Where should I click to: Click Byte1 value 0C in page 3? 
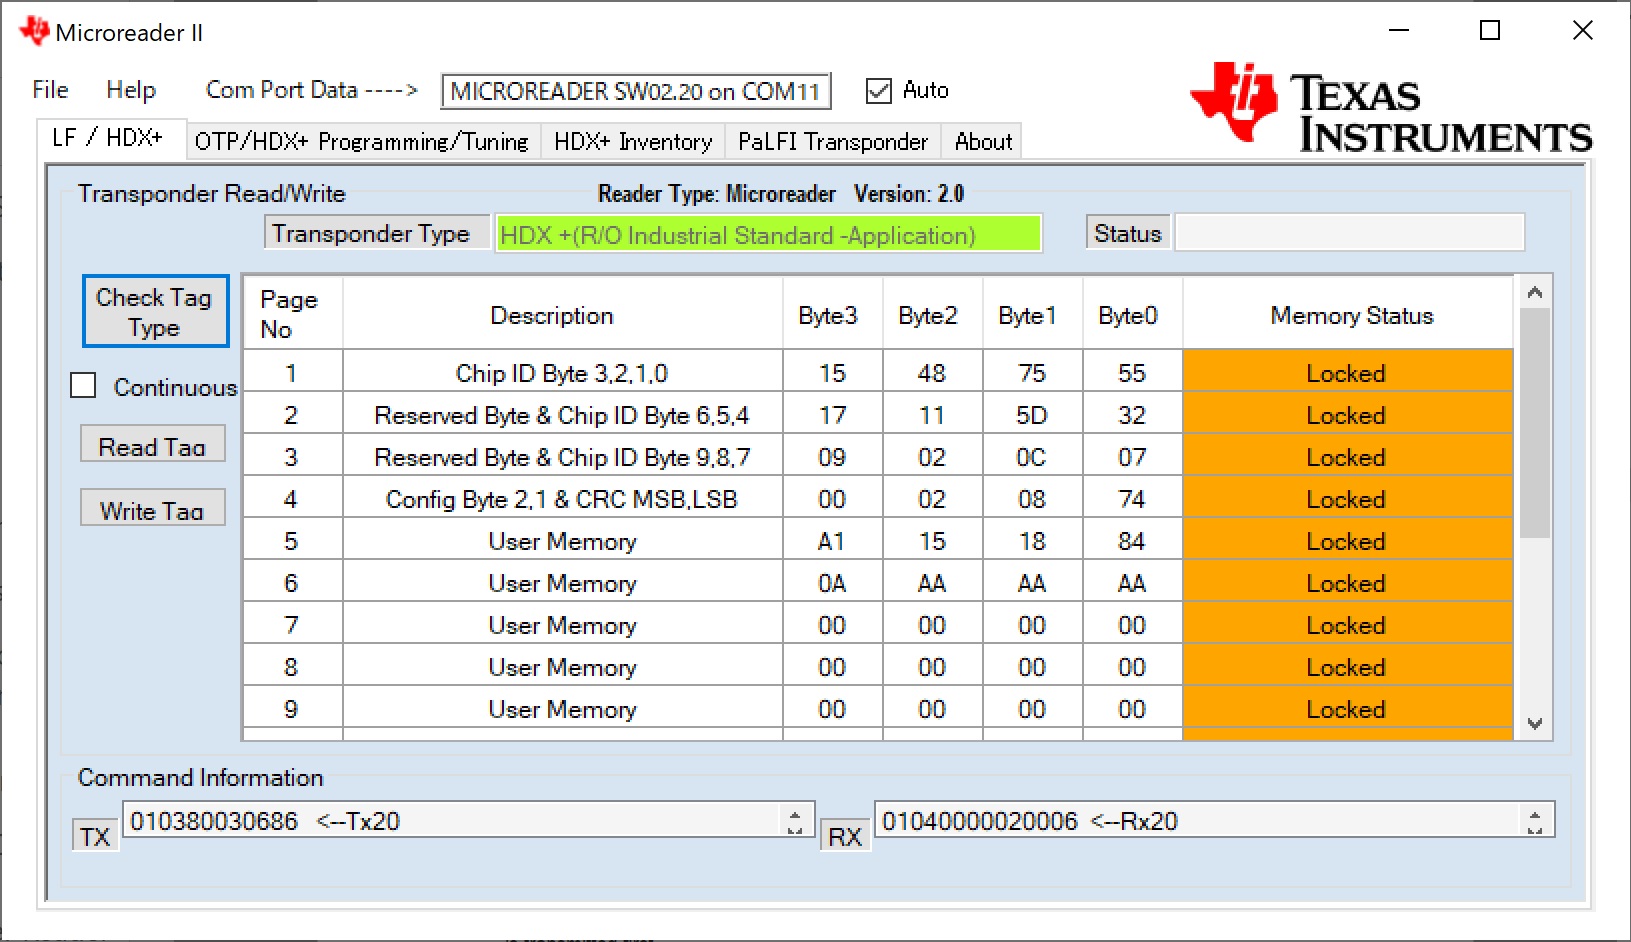coord(1032,457)
